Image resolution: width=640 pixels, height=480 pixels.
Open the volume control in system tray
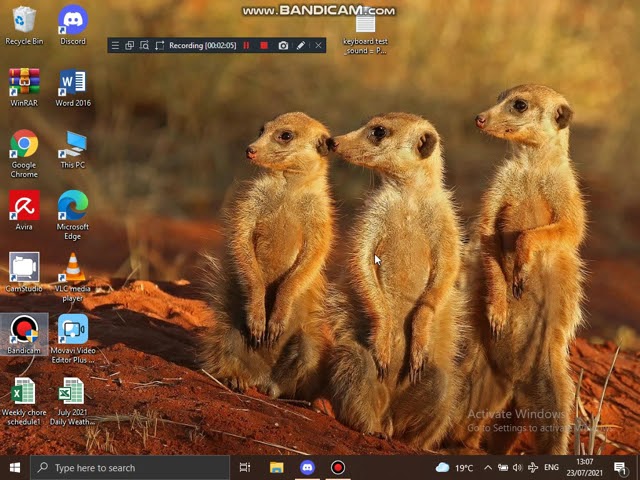coord(518,468)
